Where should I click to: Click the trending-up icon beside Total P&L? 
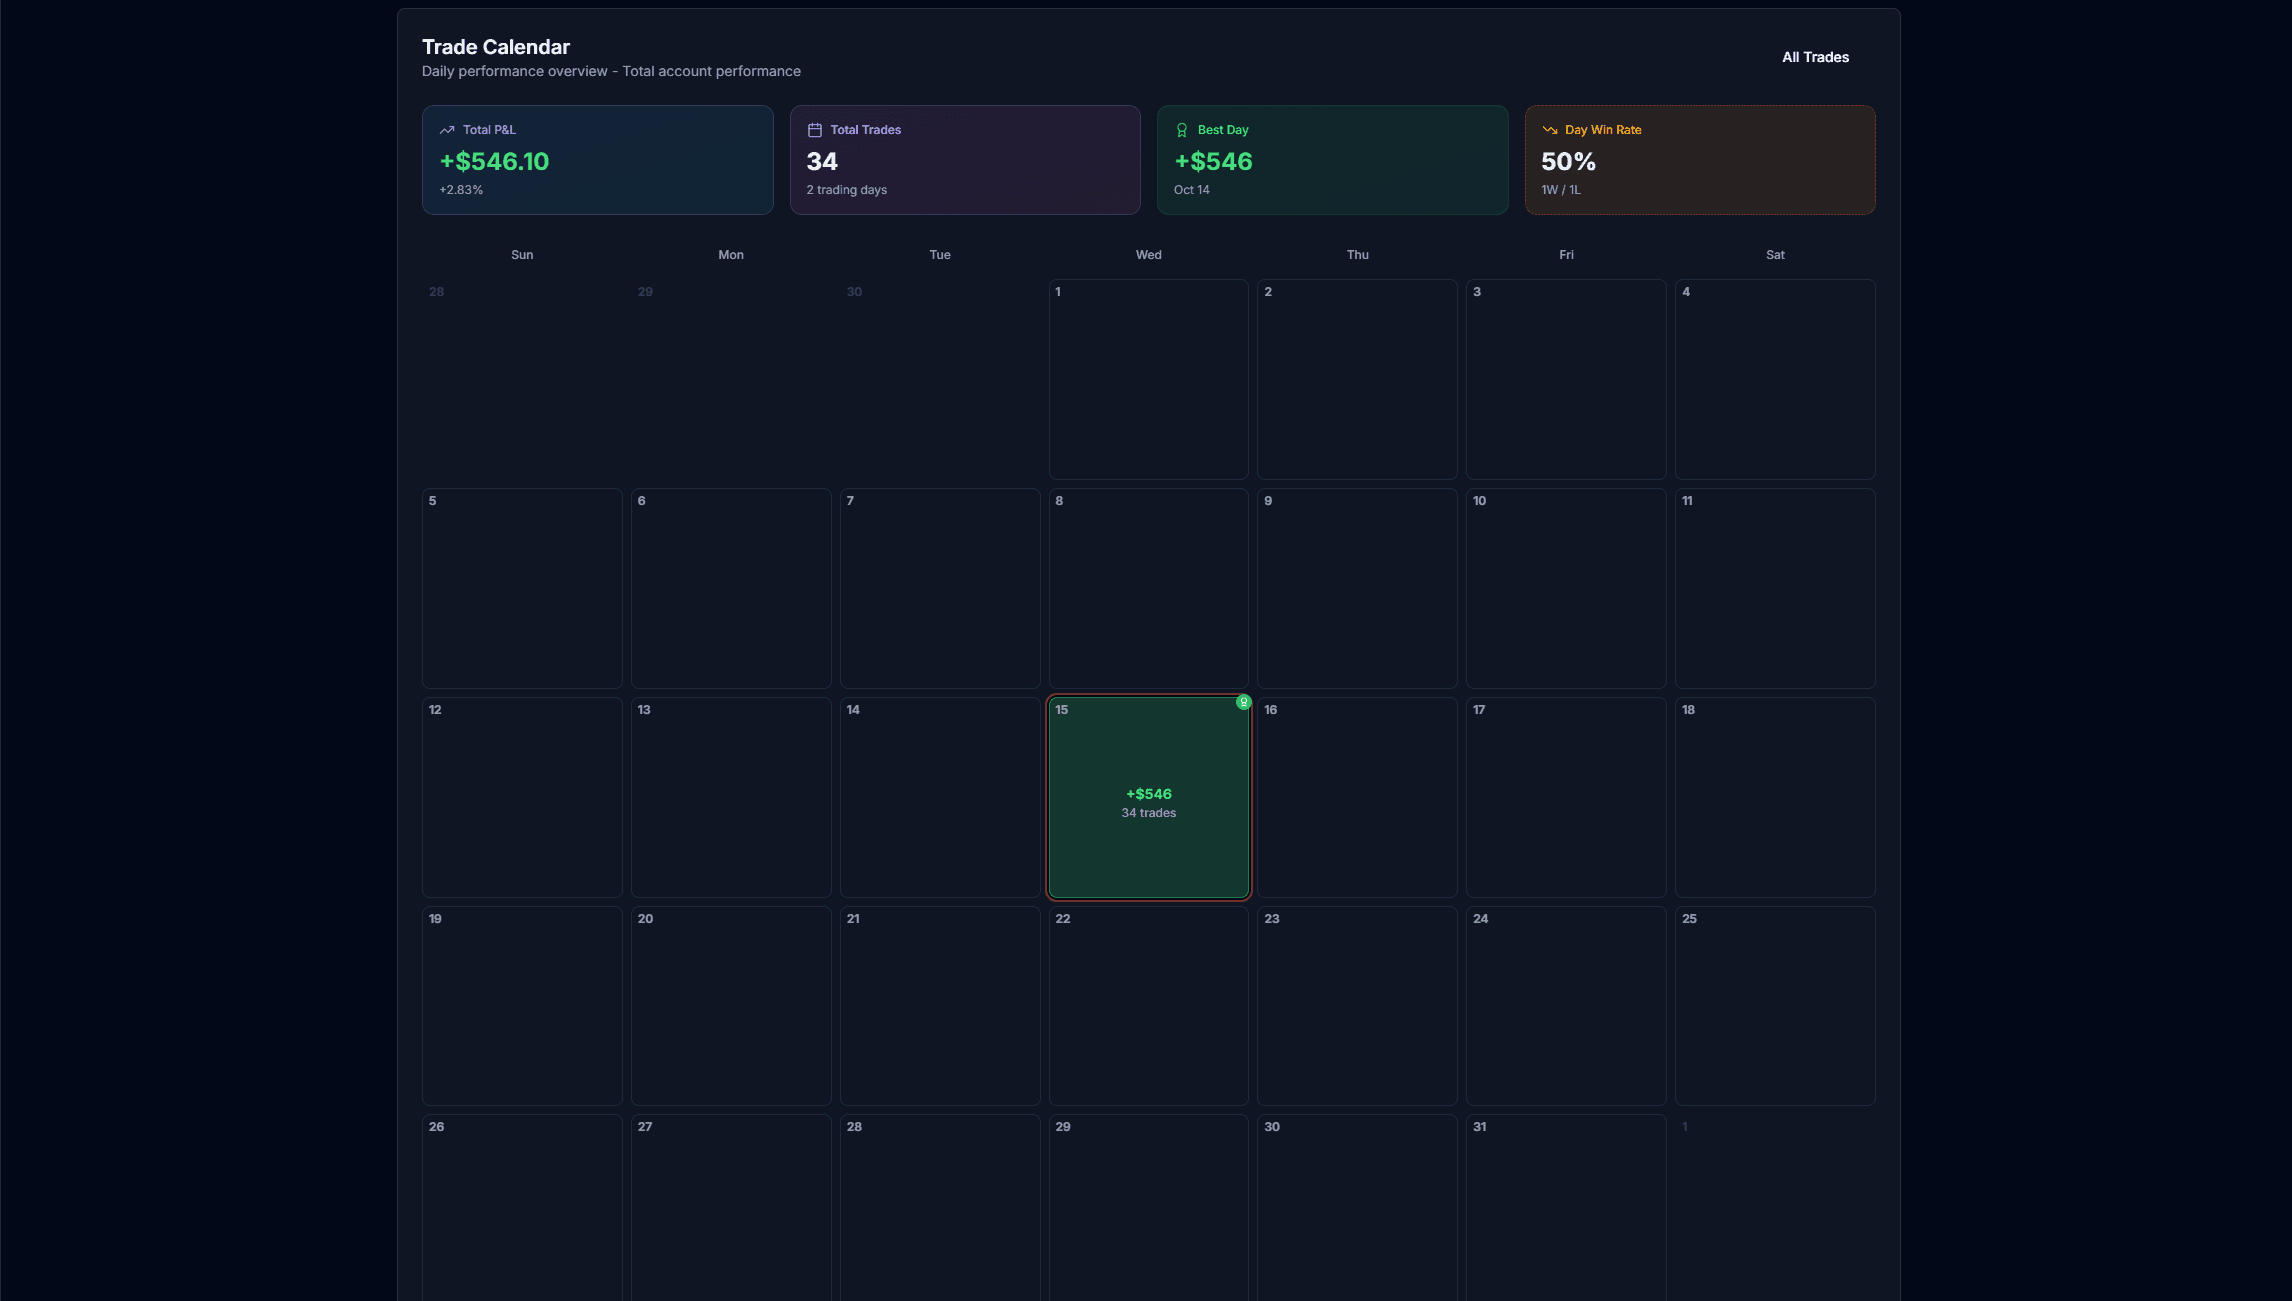447,130
